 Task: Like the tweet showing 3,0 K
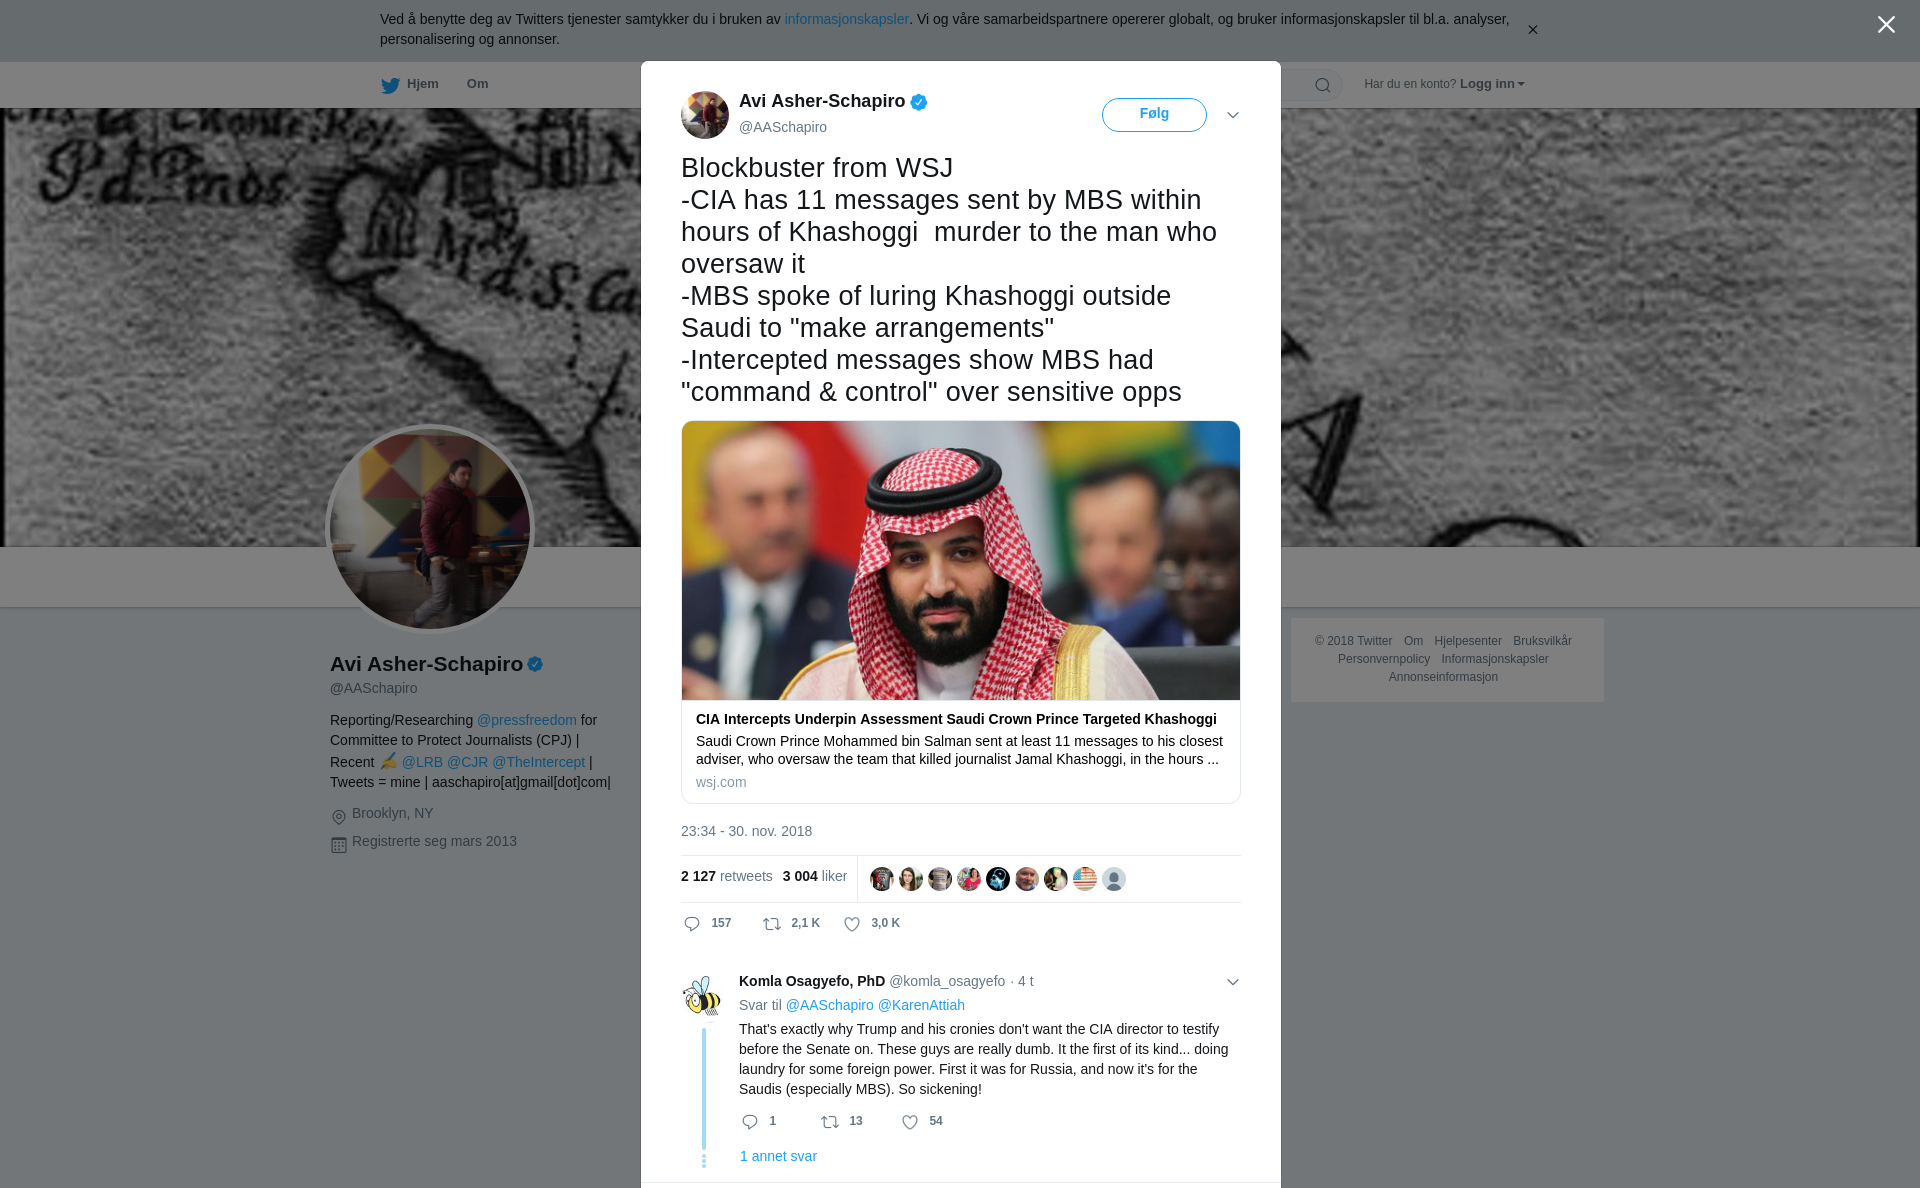pyautogui.click(x=852, y=924)
